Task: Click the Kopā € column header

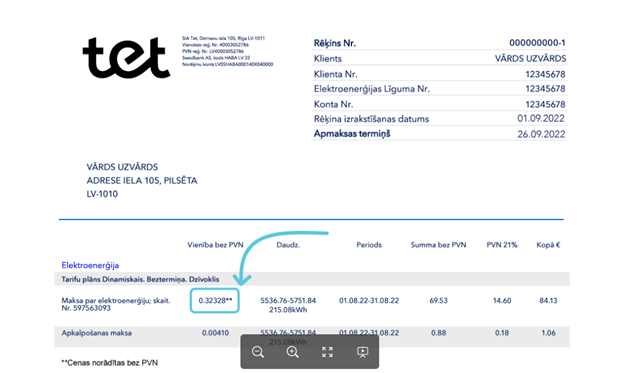Action: [548, 245]
